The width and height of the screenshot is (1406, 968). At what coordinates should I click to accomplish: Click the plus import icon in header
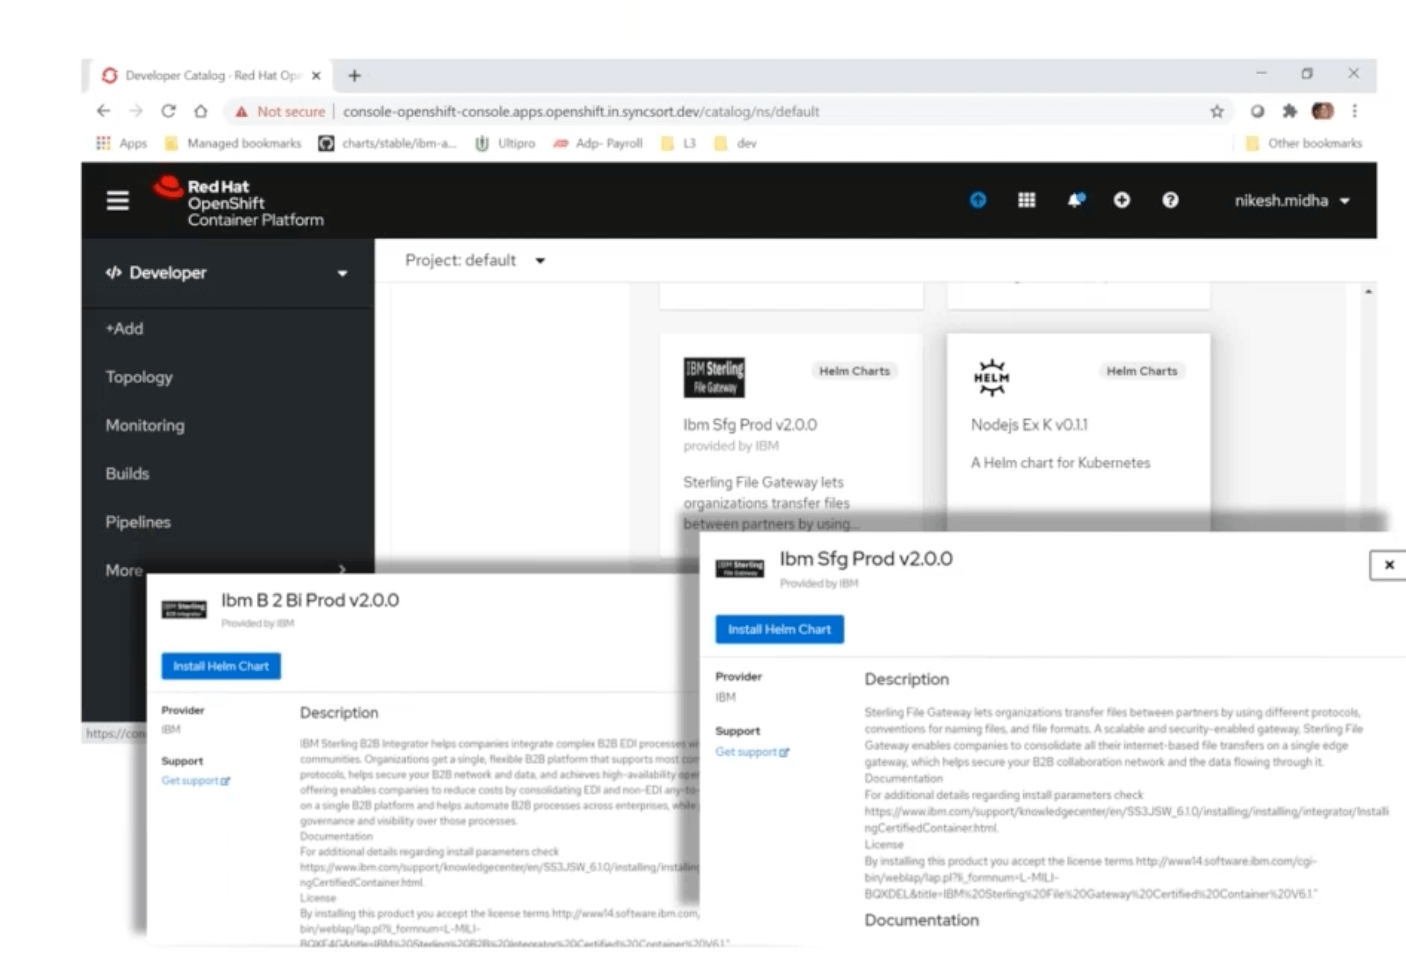[1122, 200]
